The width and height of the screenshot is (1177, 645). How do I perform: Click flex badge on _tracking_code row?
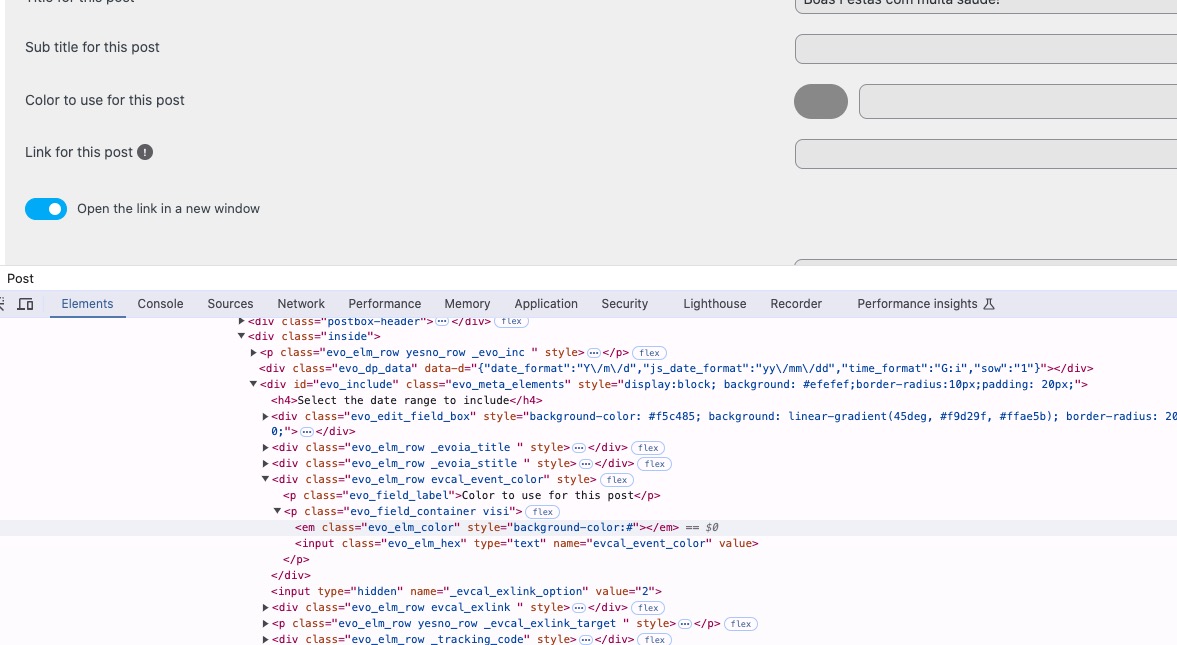pyautogui.click(x=655, y=640)
